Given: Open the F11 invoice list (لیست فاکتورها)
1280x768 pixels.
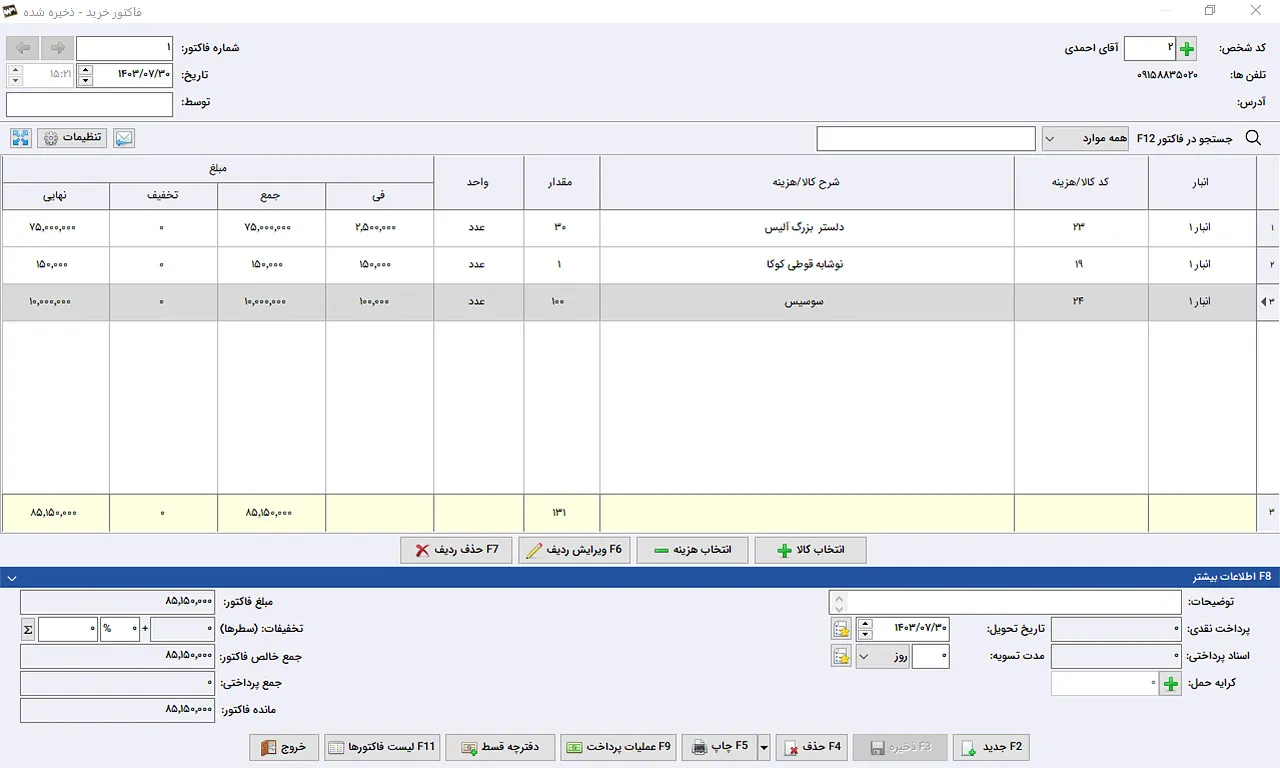Looking at the screenshot, I should pyautogui.click(x=382, y=747).
